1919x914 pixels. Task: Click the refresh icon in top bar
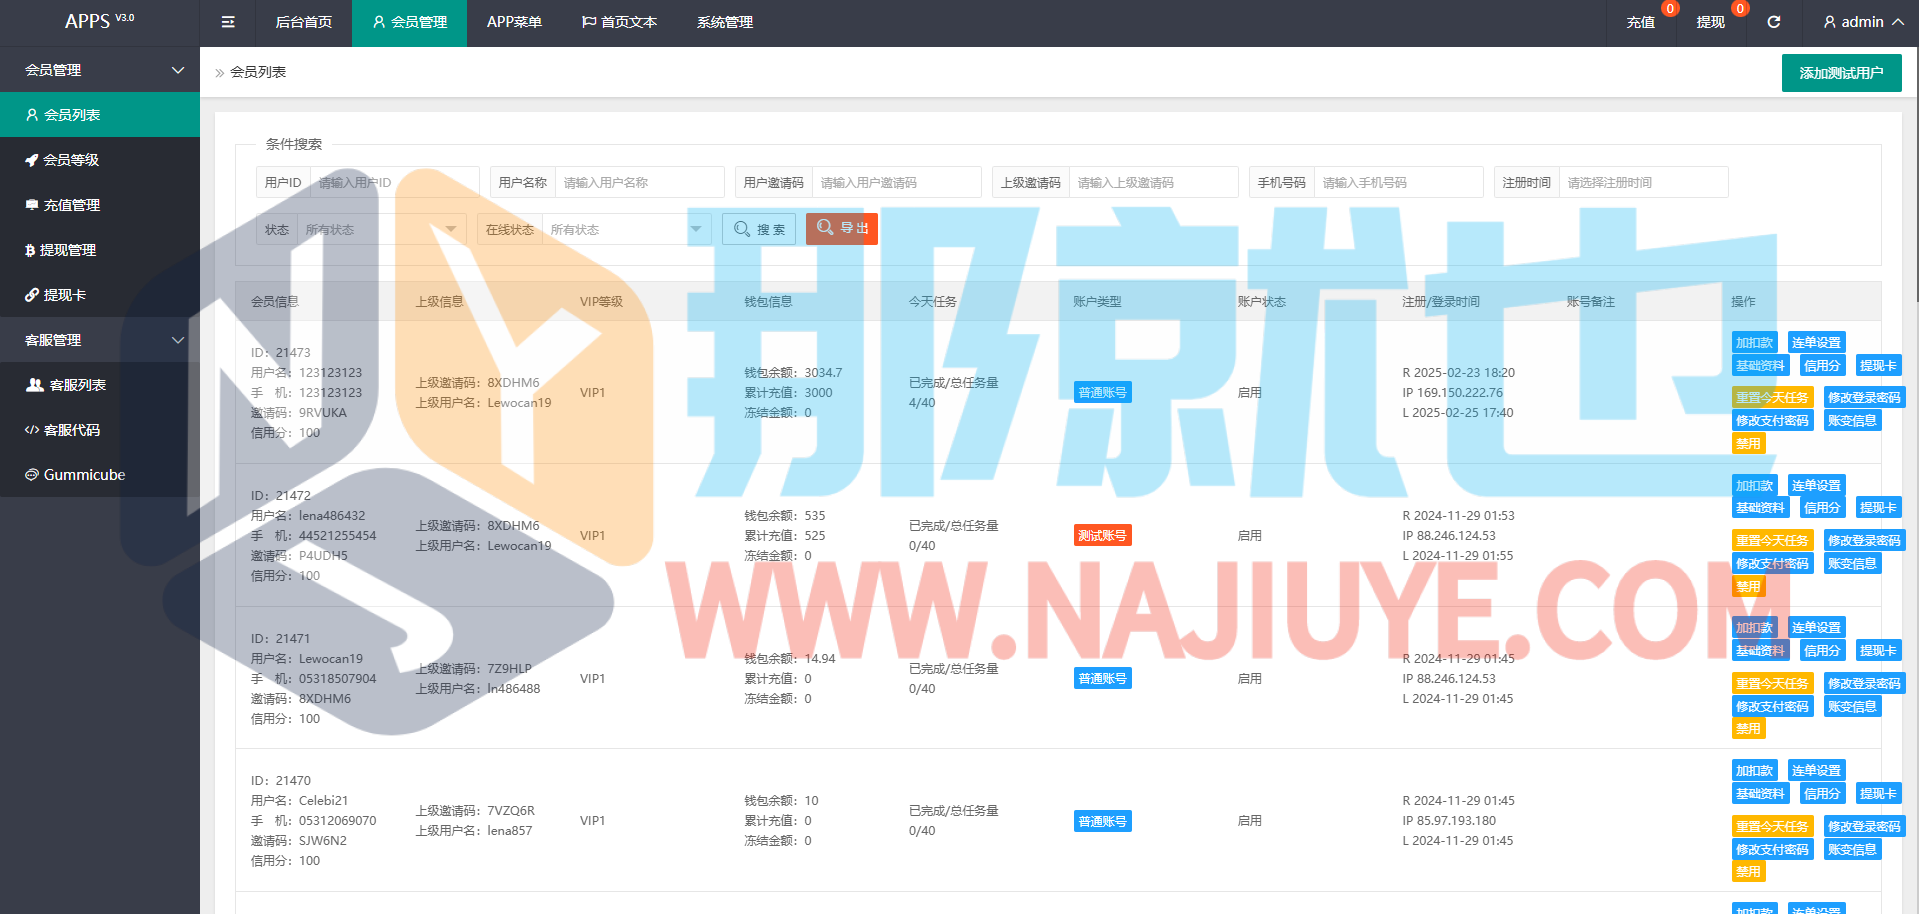[1773, 22]
